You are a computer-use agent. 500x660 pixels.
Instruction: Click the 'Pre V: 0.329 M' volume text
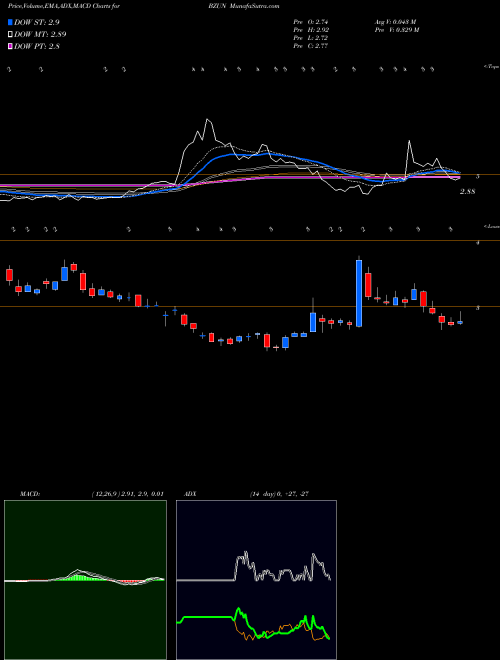click(396, 30)
